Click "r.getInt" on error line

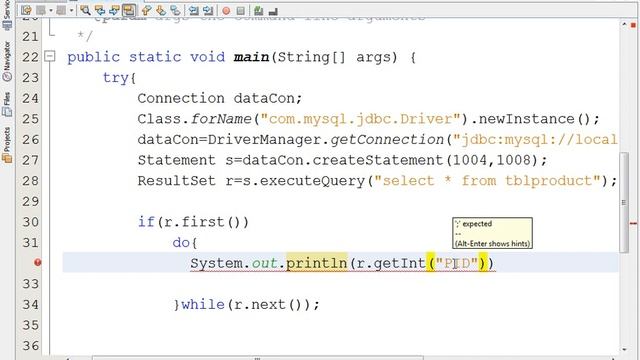coord(391,263)
